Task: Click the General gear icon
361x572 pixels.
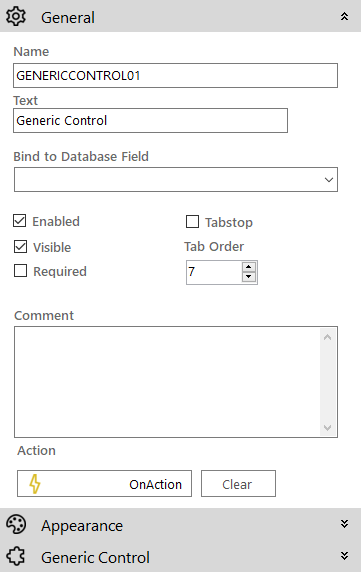Action: pos(16,16)
